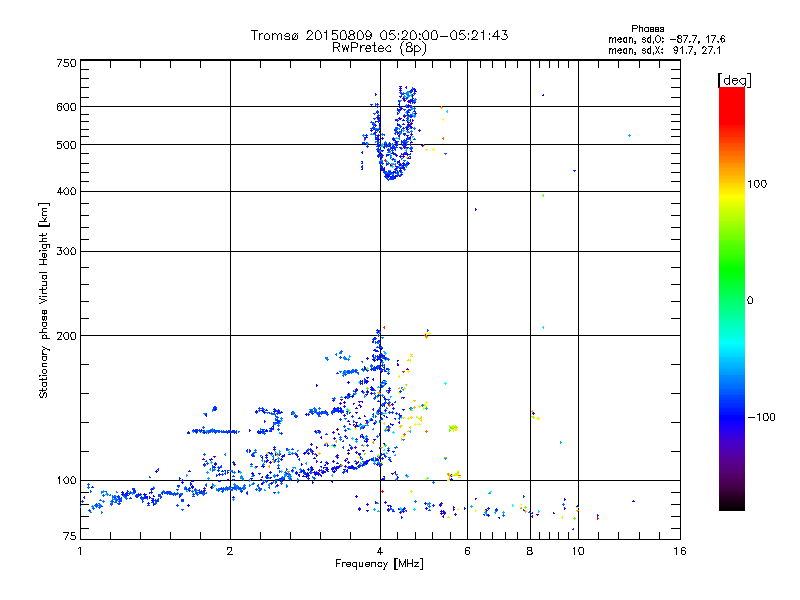Click the yellow echo points near 5.5 MHz, 100 km

[x=453, y=474]
